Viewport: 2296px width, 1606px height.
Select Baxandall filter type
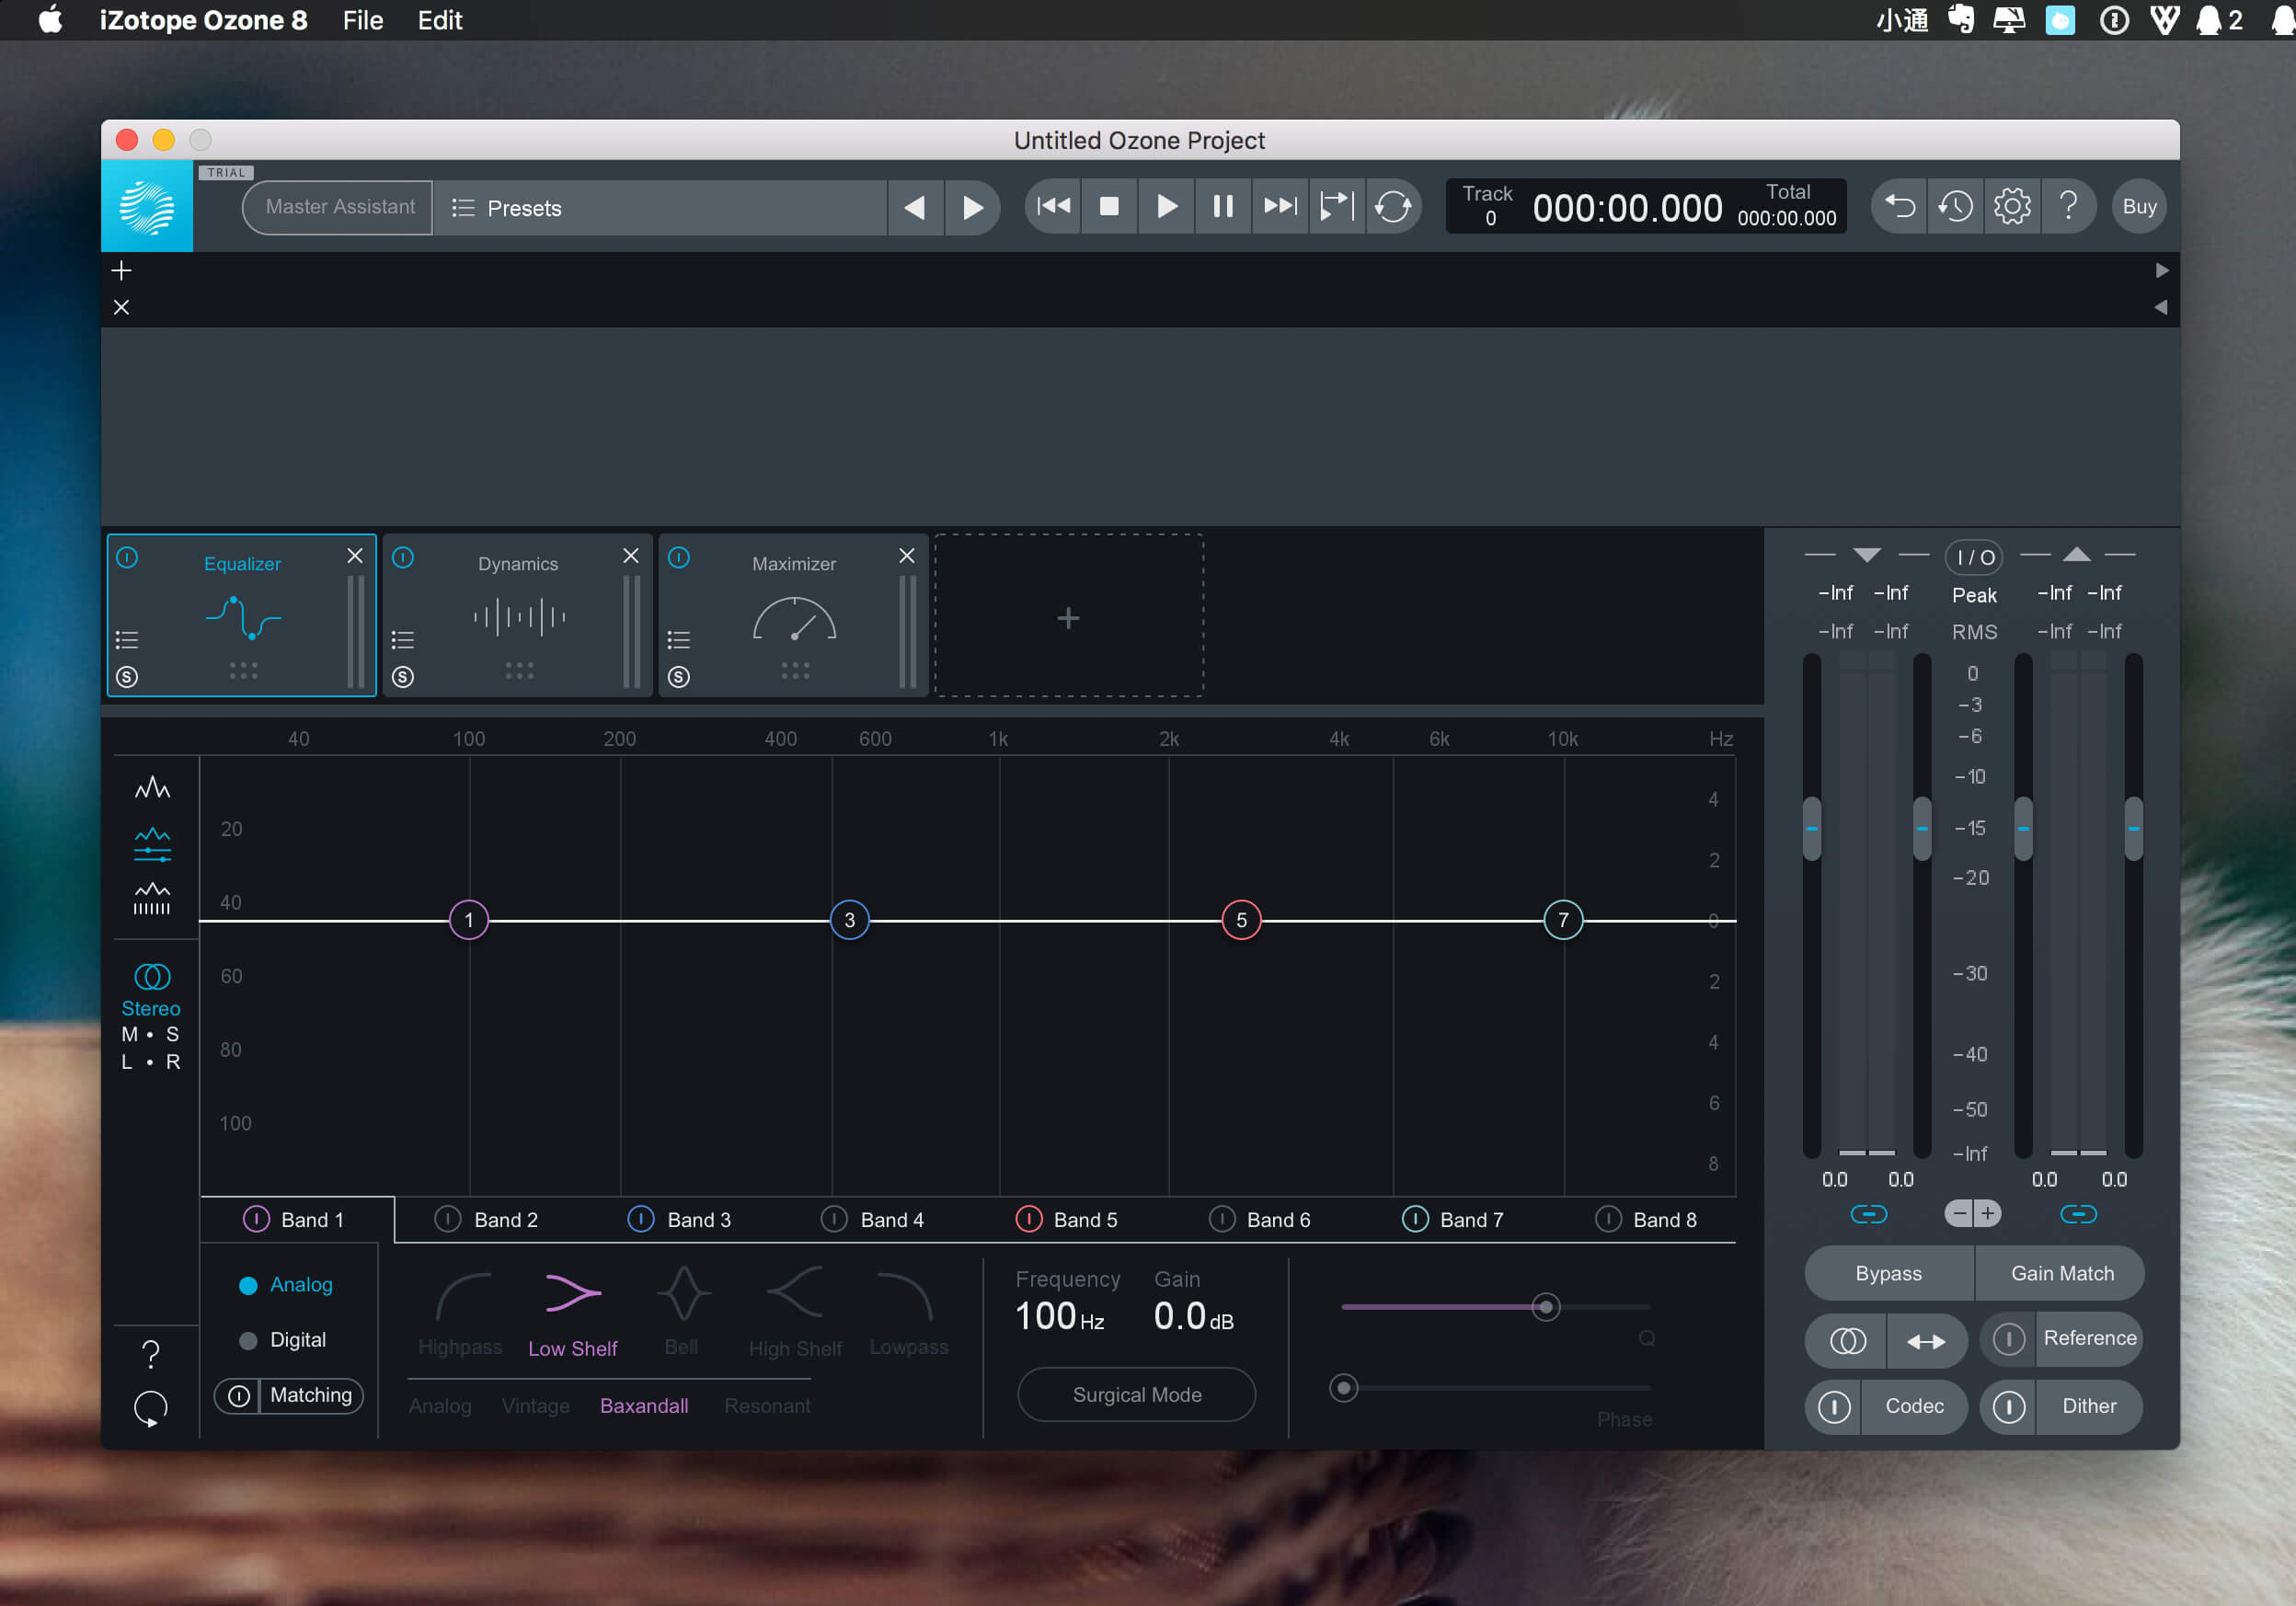644,1405
